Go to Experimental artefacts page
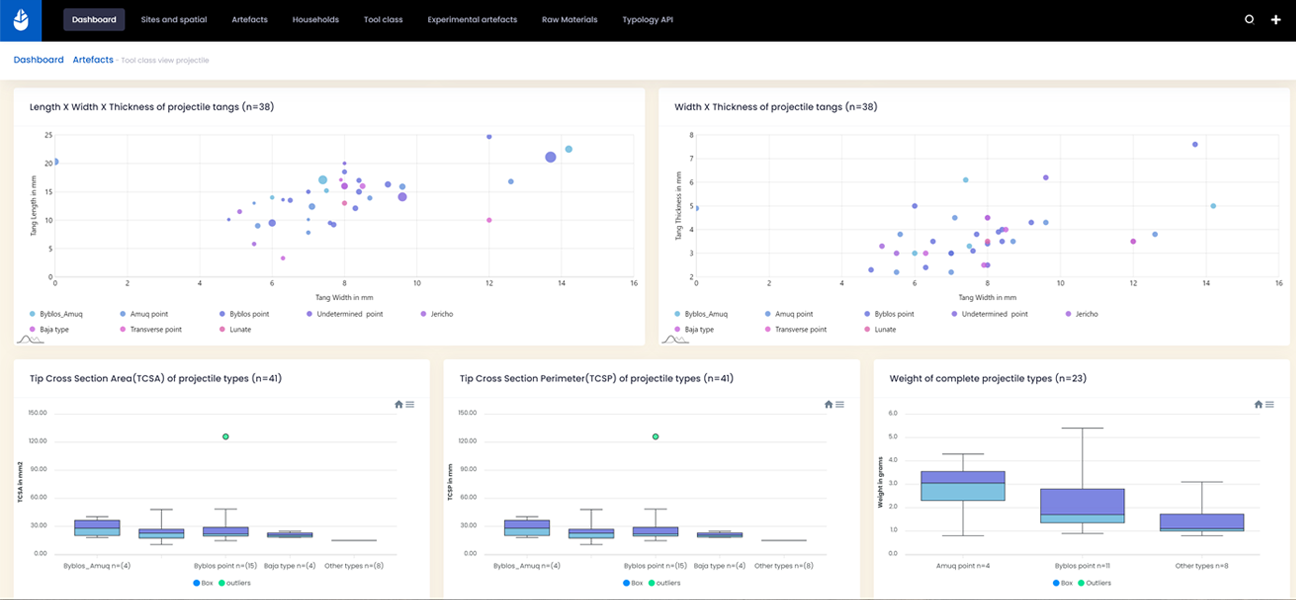 pyautogui.click(x=472, y=20)
